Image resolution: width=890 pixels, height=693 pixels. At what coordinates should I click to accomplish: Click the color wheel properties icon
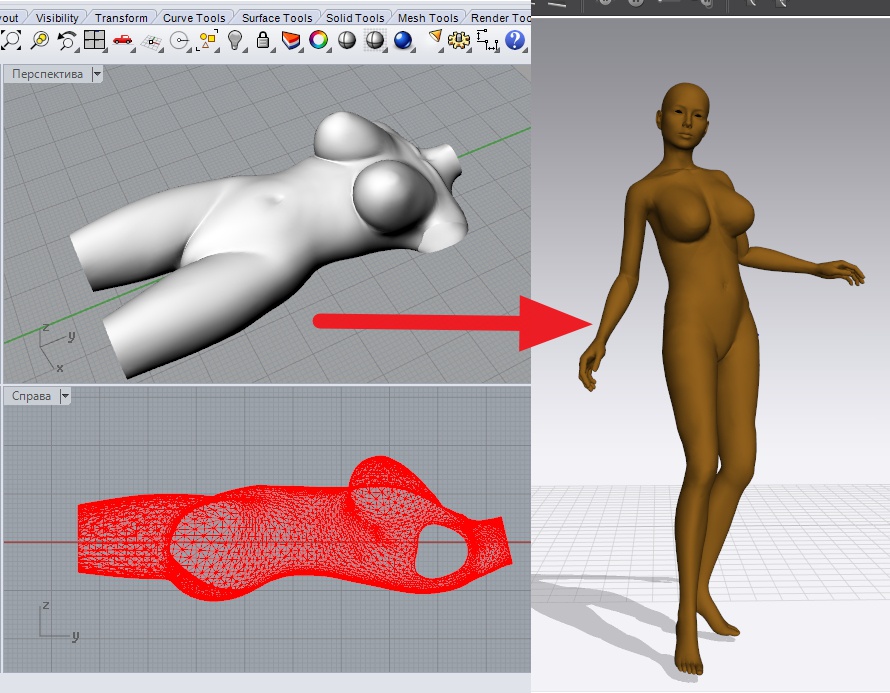point(318,40)
